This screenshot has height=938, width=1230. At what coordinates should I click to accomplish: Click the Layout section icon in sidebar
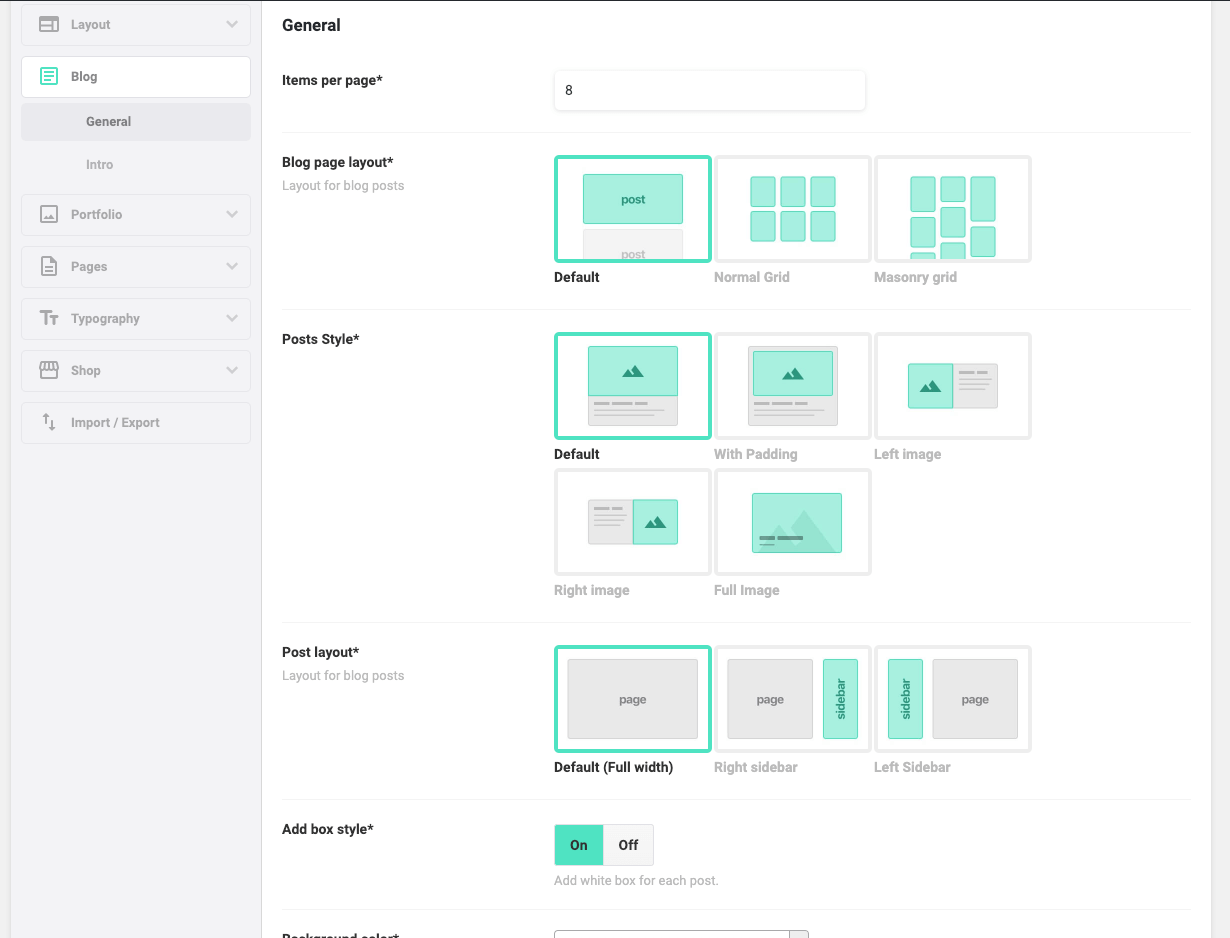pyautogui.click(x=48, y=24)
